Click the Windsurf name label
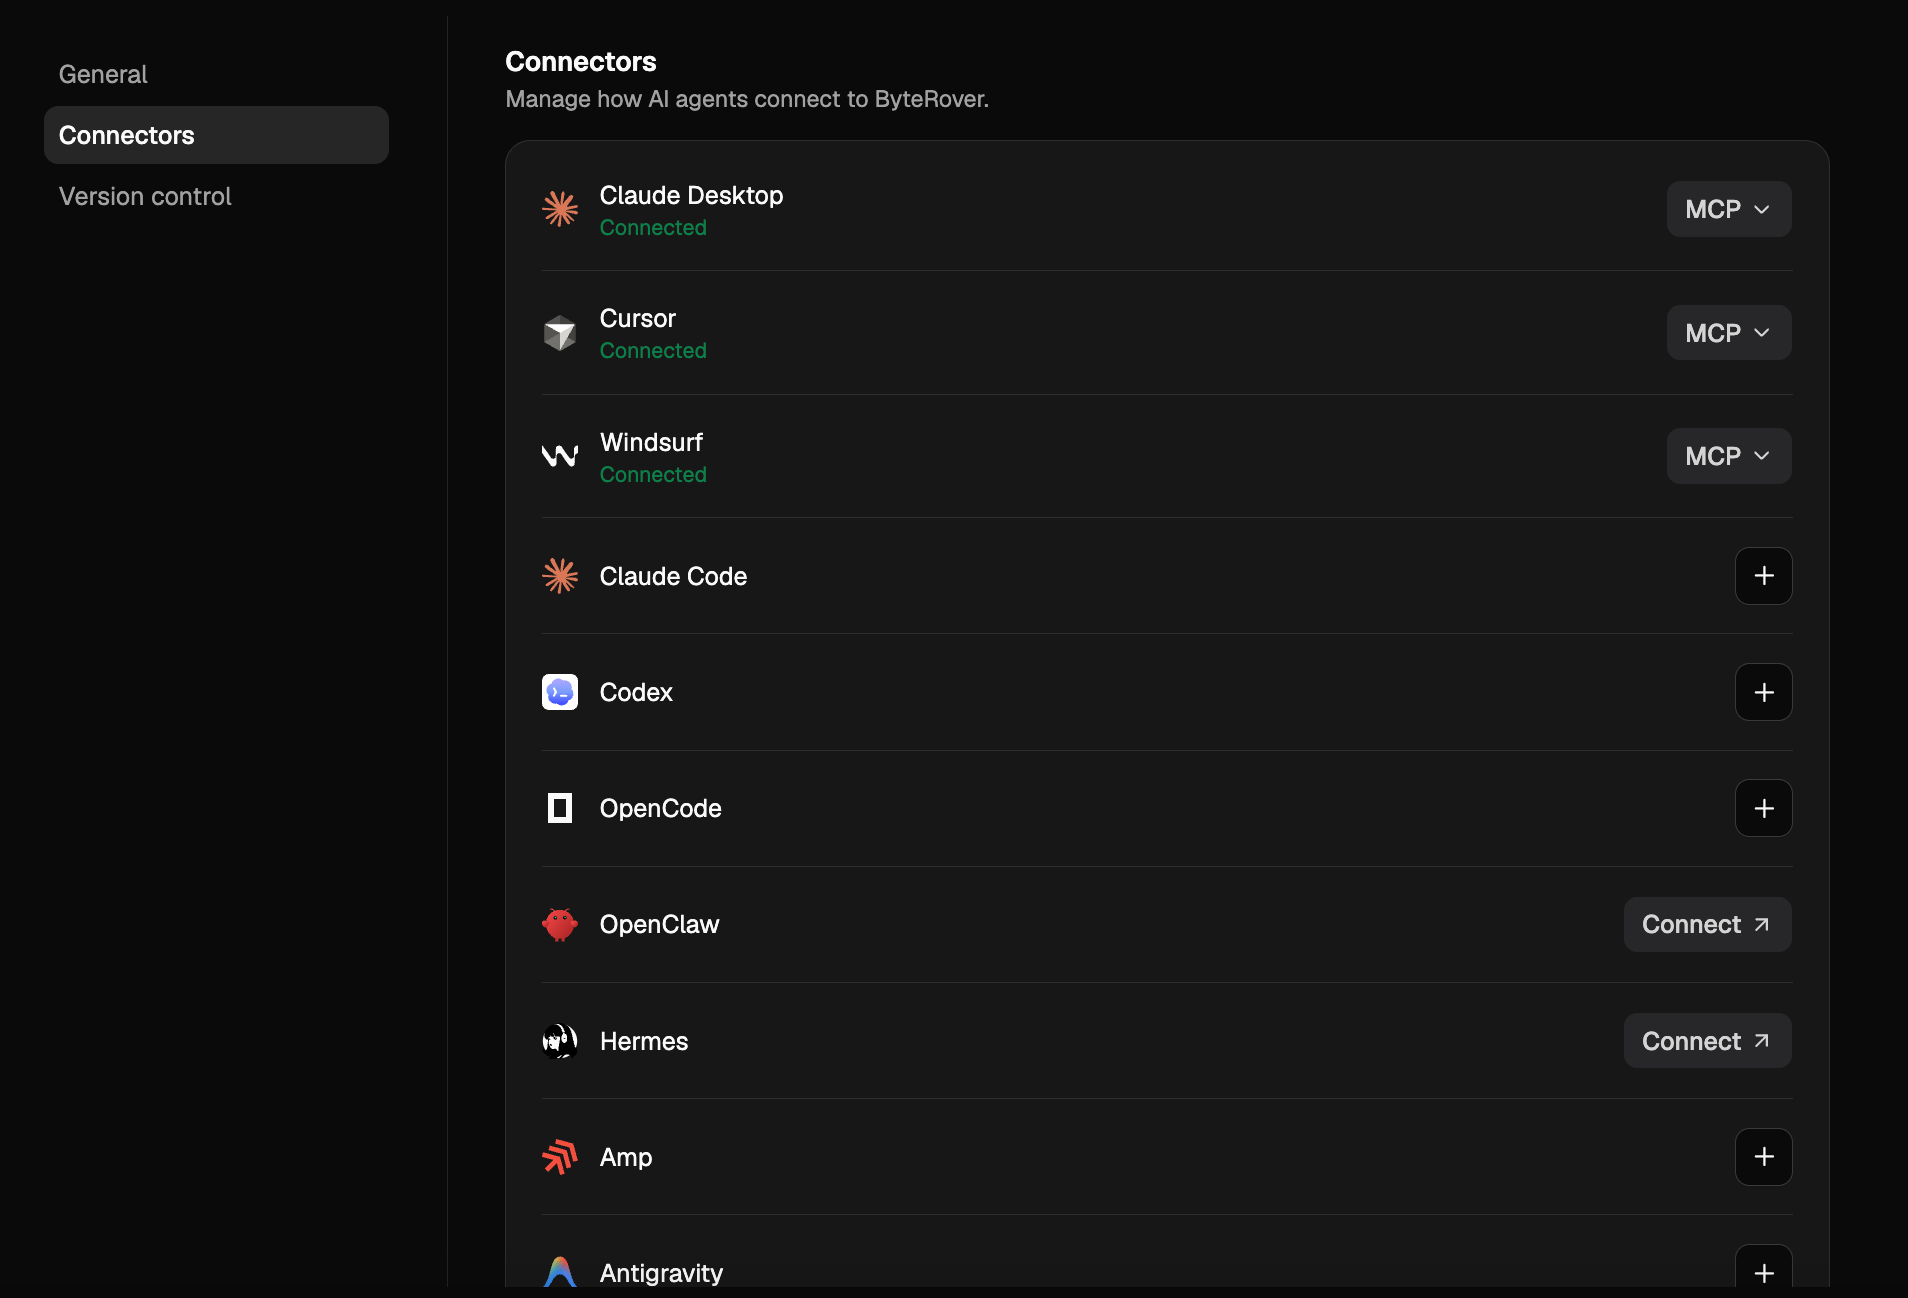 [651, 442]
